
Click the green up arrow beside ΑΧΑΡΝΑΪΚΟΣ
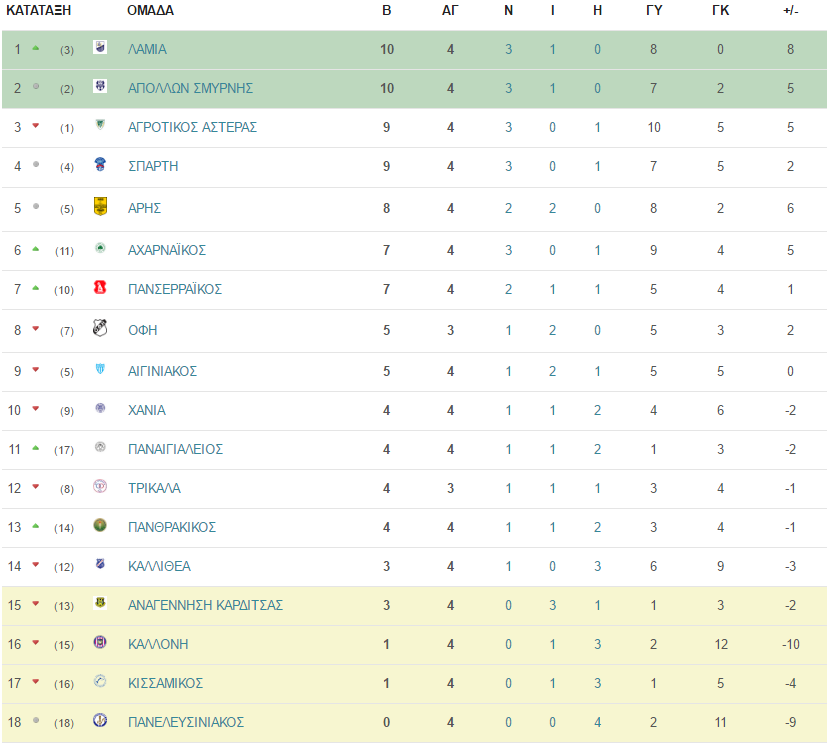tap(36, 249)
